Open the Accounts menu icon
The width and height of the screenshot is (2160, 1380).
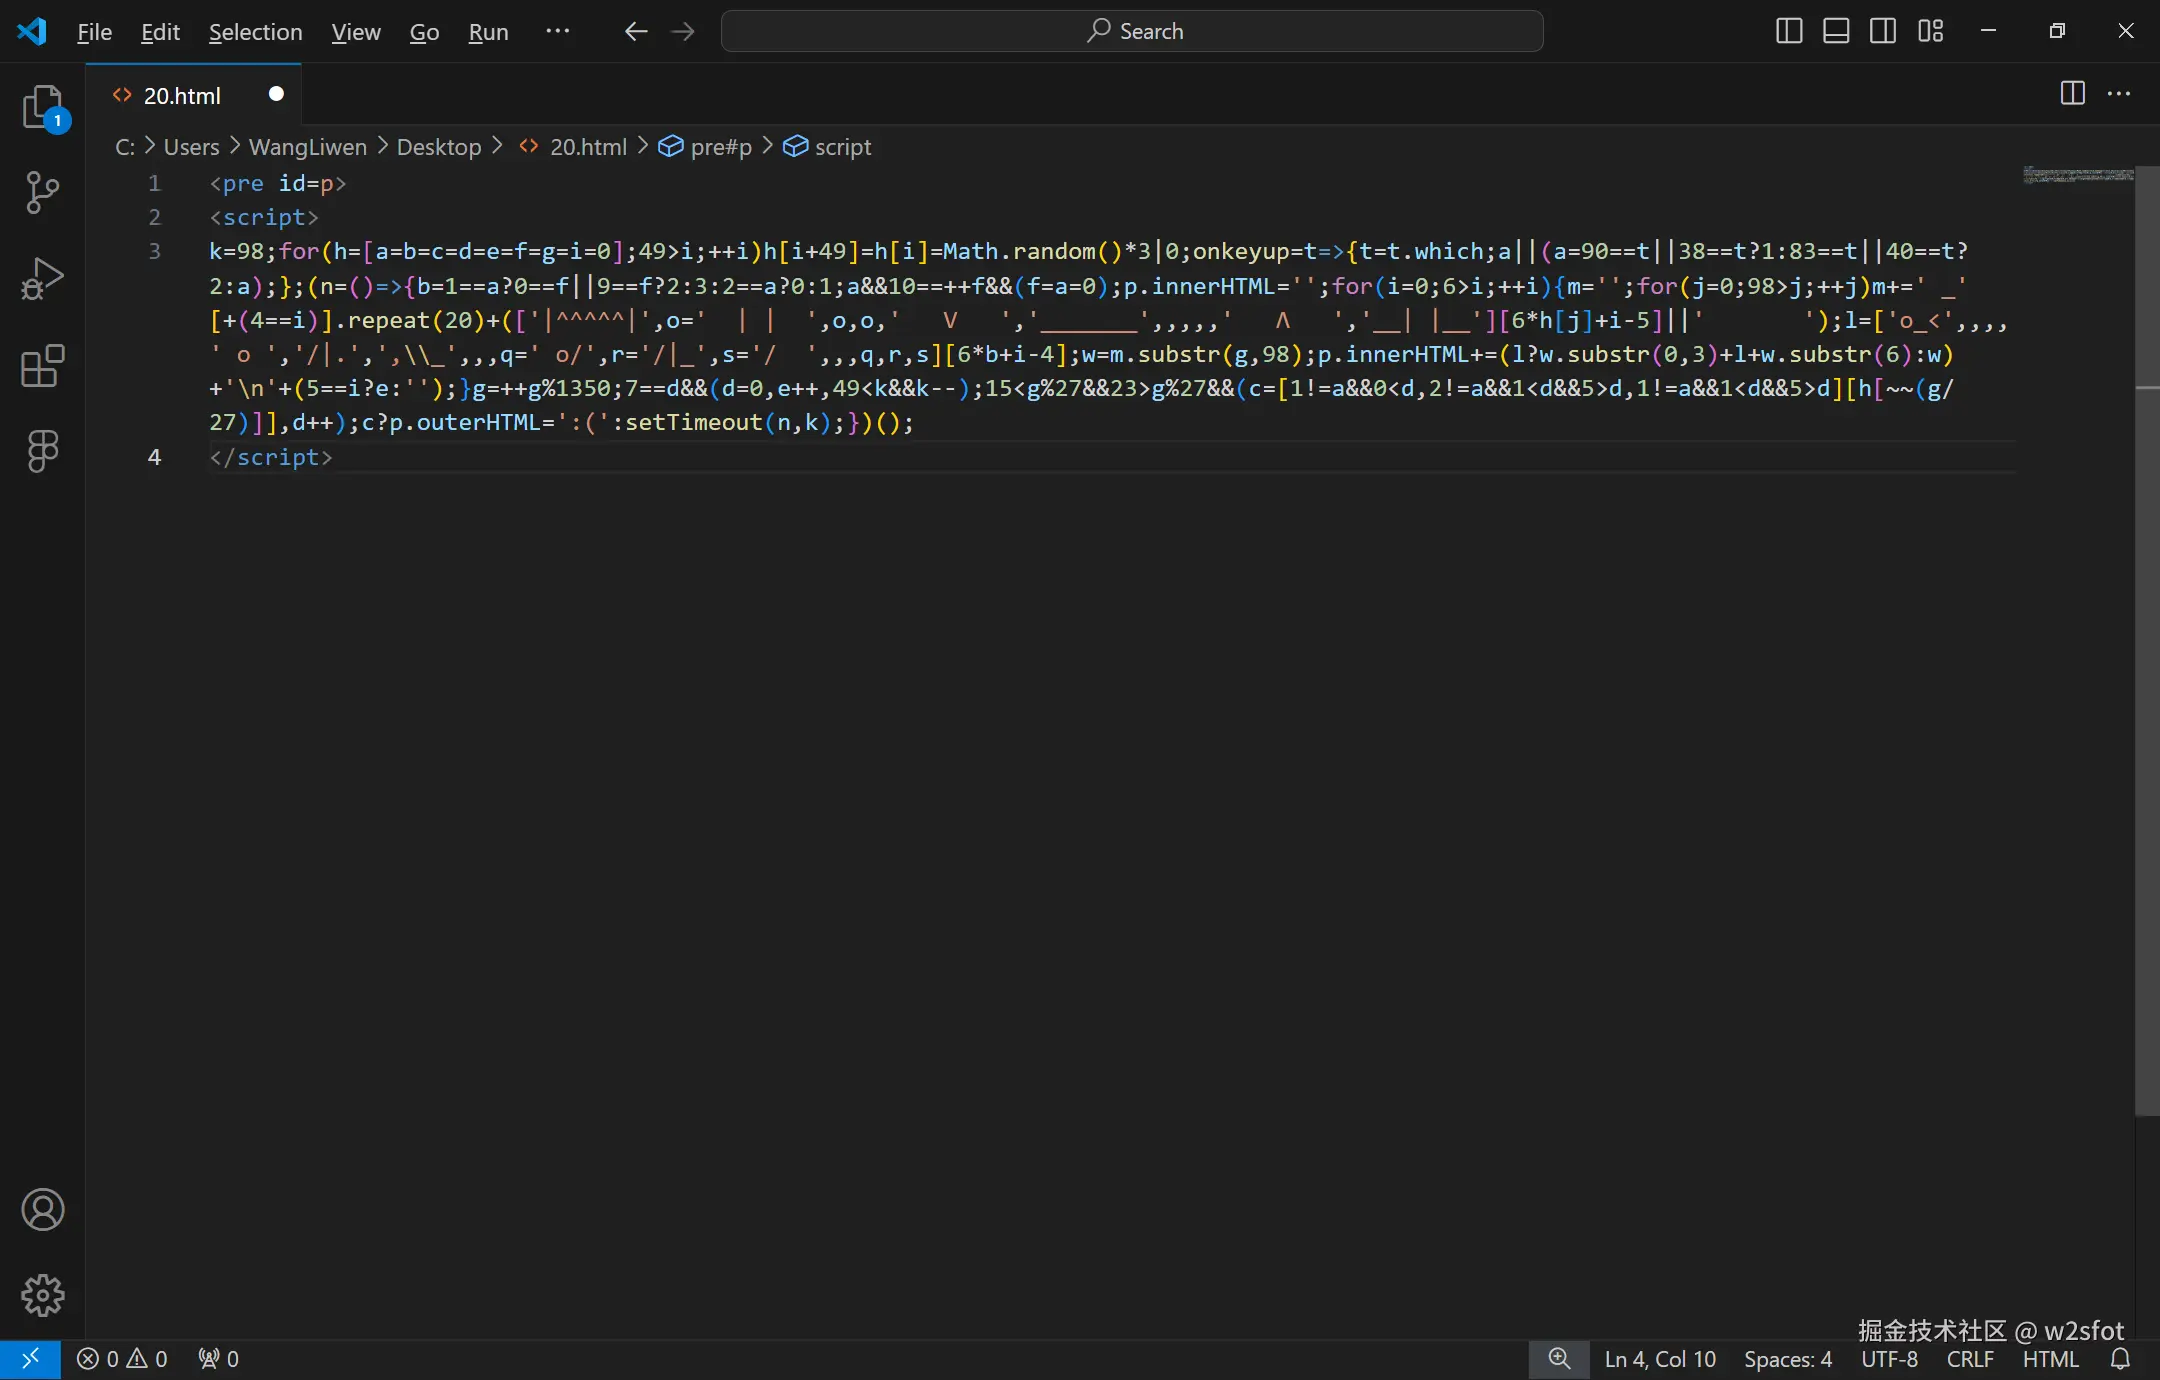[x=42, y=1210]
